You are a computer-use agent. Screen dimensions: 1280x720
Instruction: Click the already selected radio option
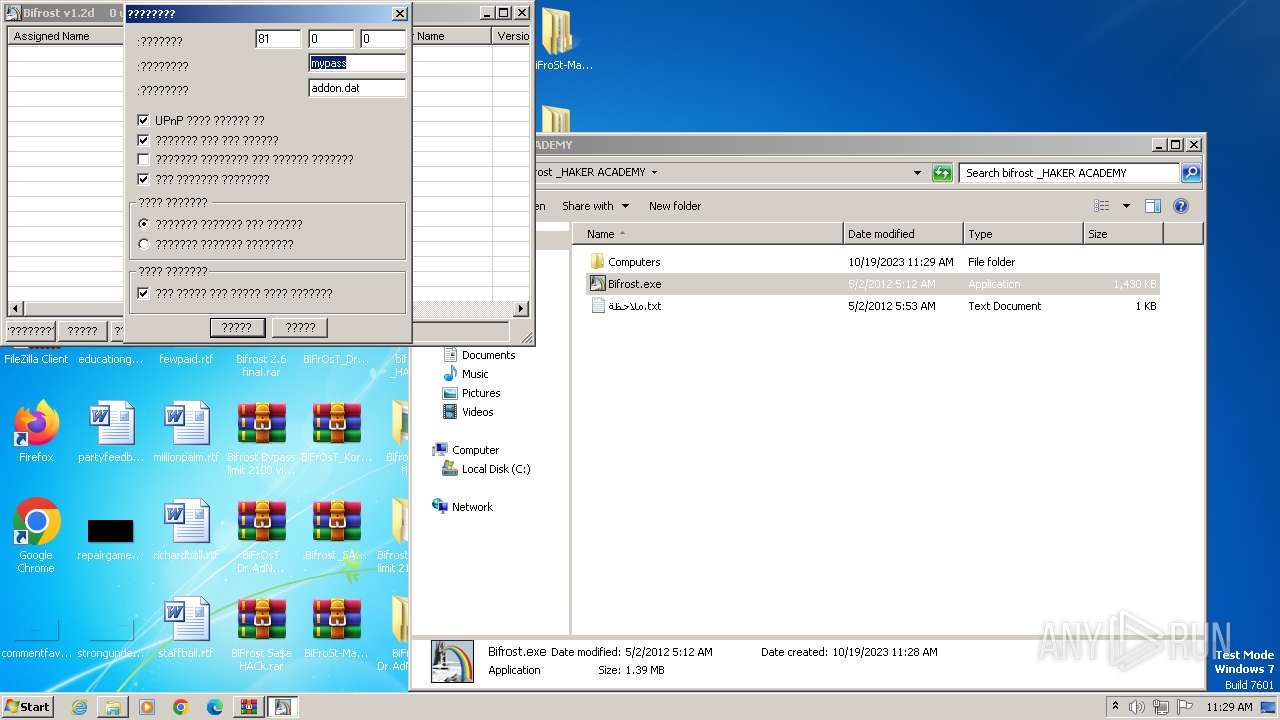point(144,225)
